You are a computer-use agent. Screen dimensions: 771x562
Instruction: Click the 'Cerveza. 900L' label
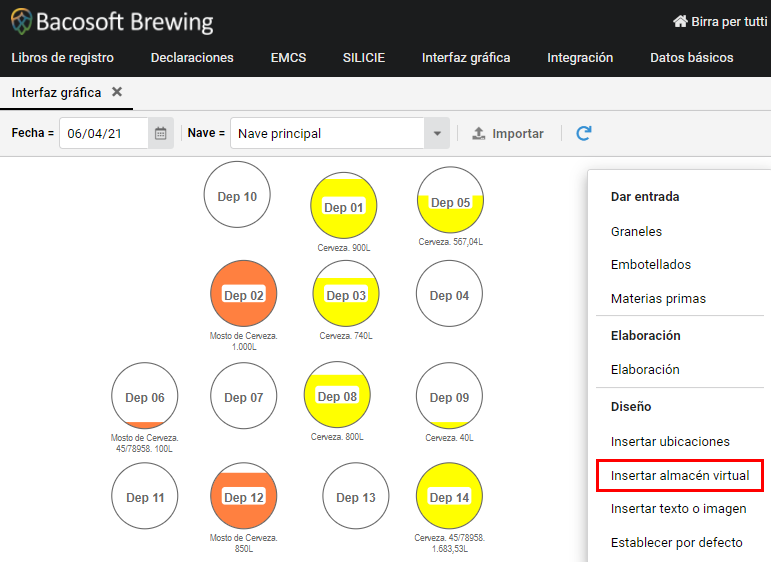point(344,248)
